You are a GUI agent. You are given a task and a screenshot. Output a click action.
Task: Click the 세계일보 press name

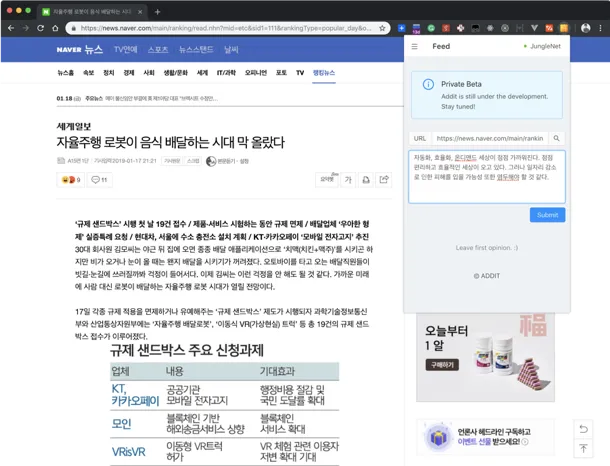[x=74, y=126]
